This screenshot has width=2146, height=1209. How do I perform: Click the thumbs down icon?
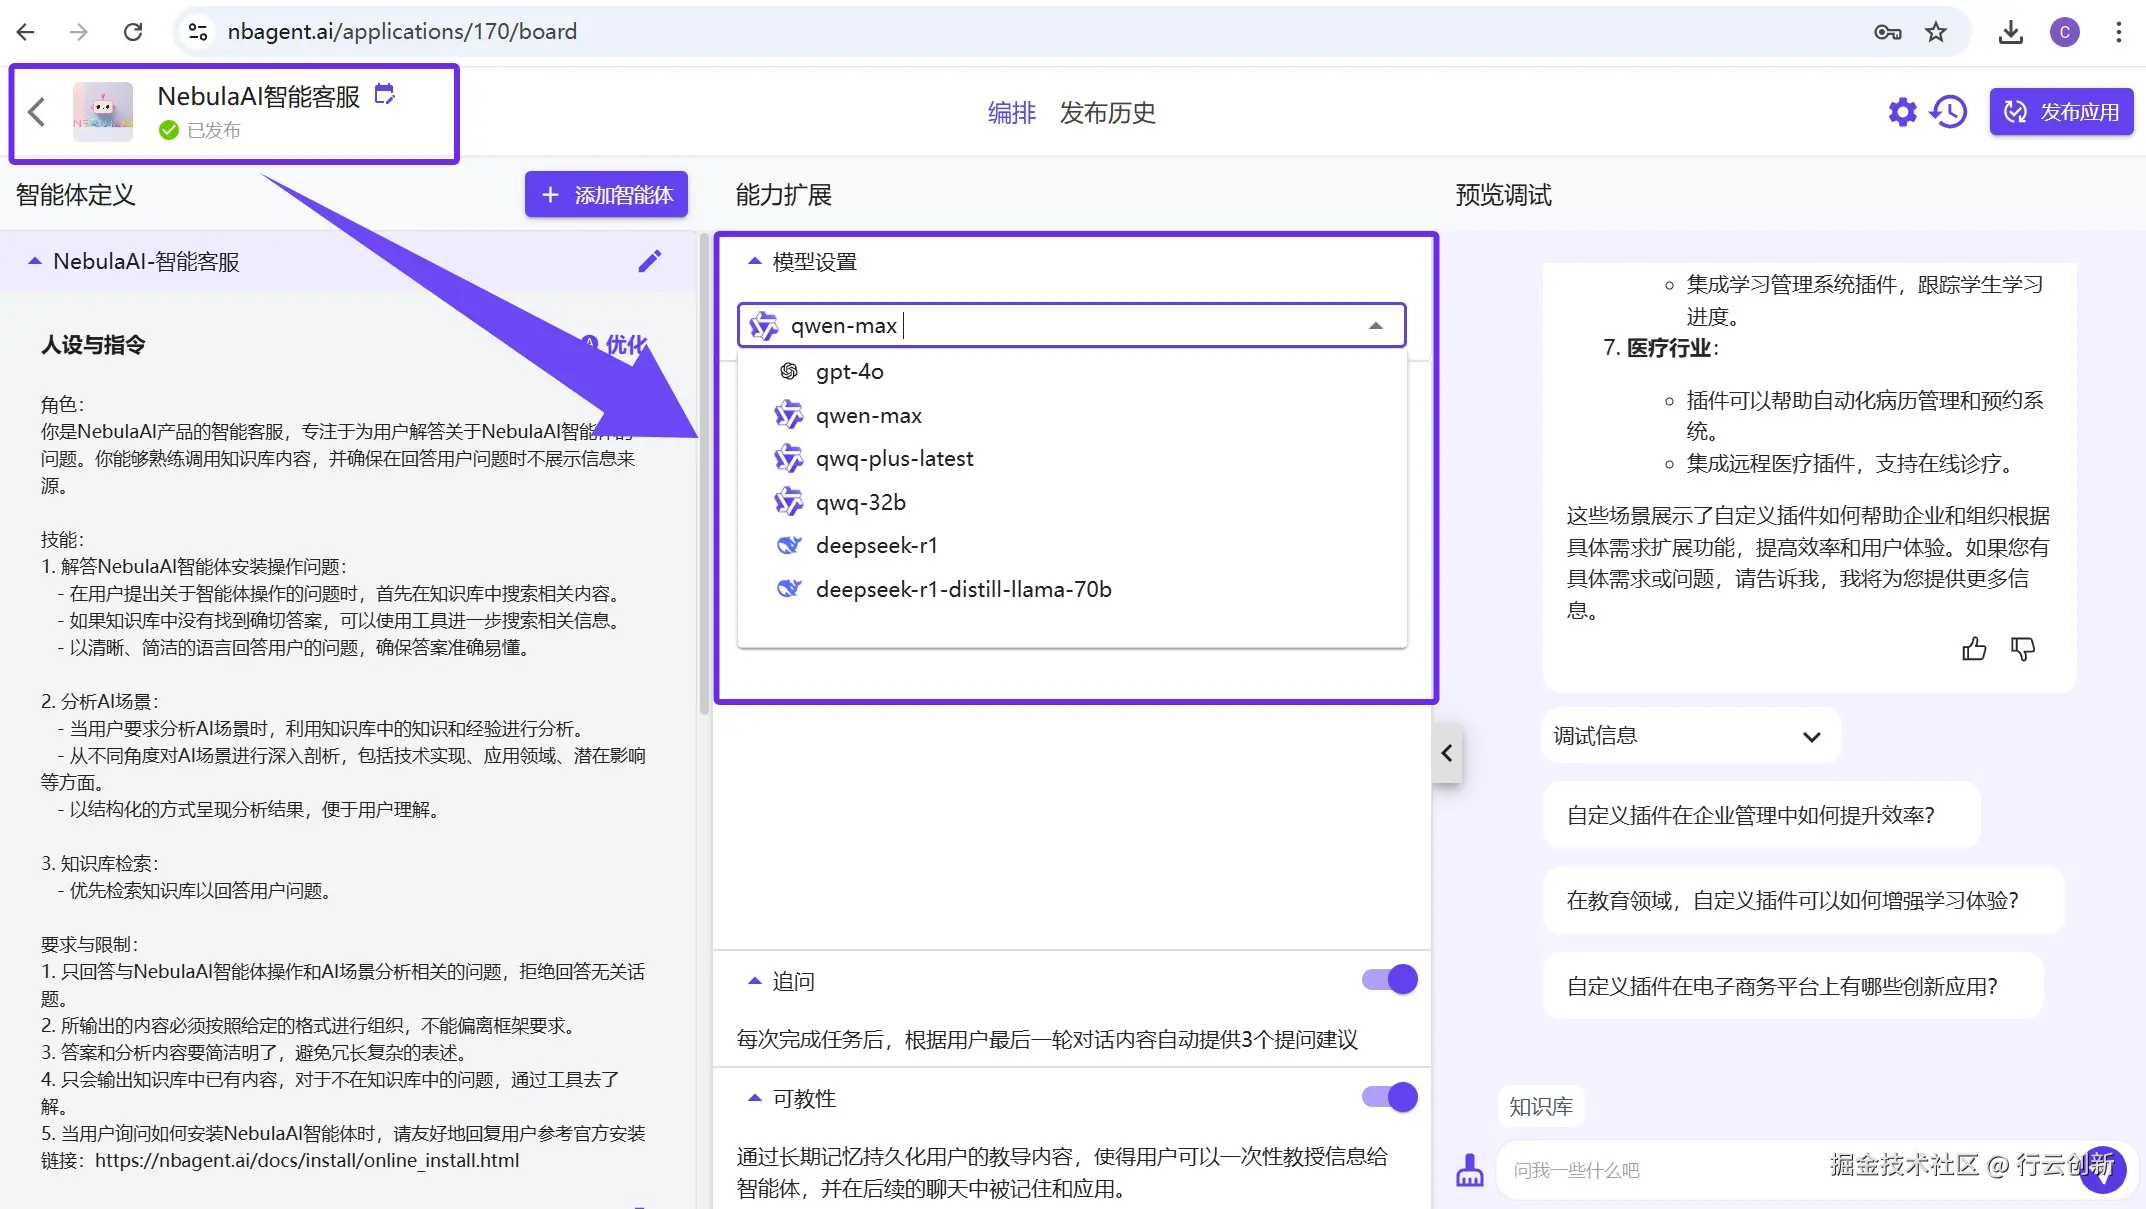[x=2023, y=650]
